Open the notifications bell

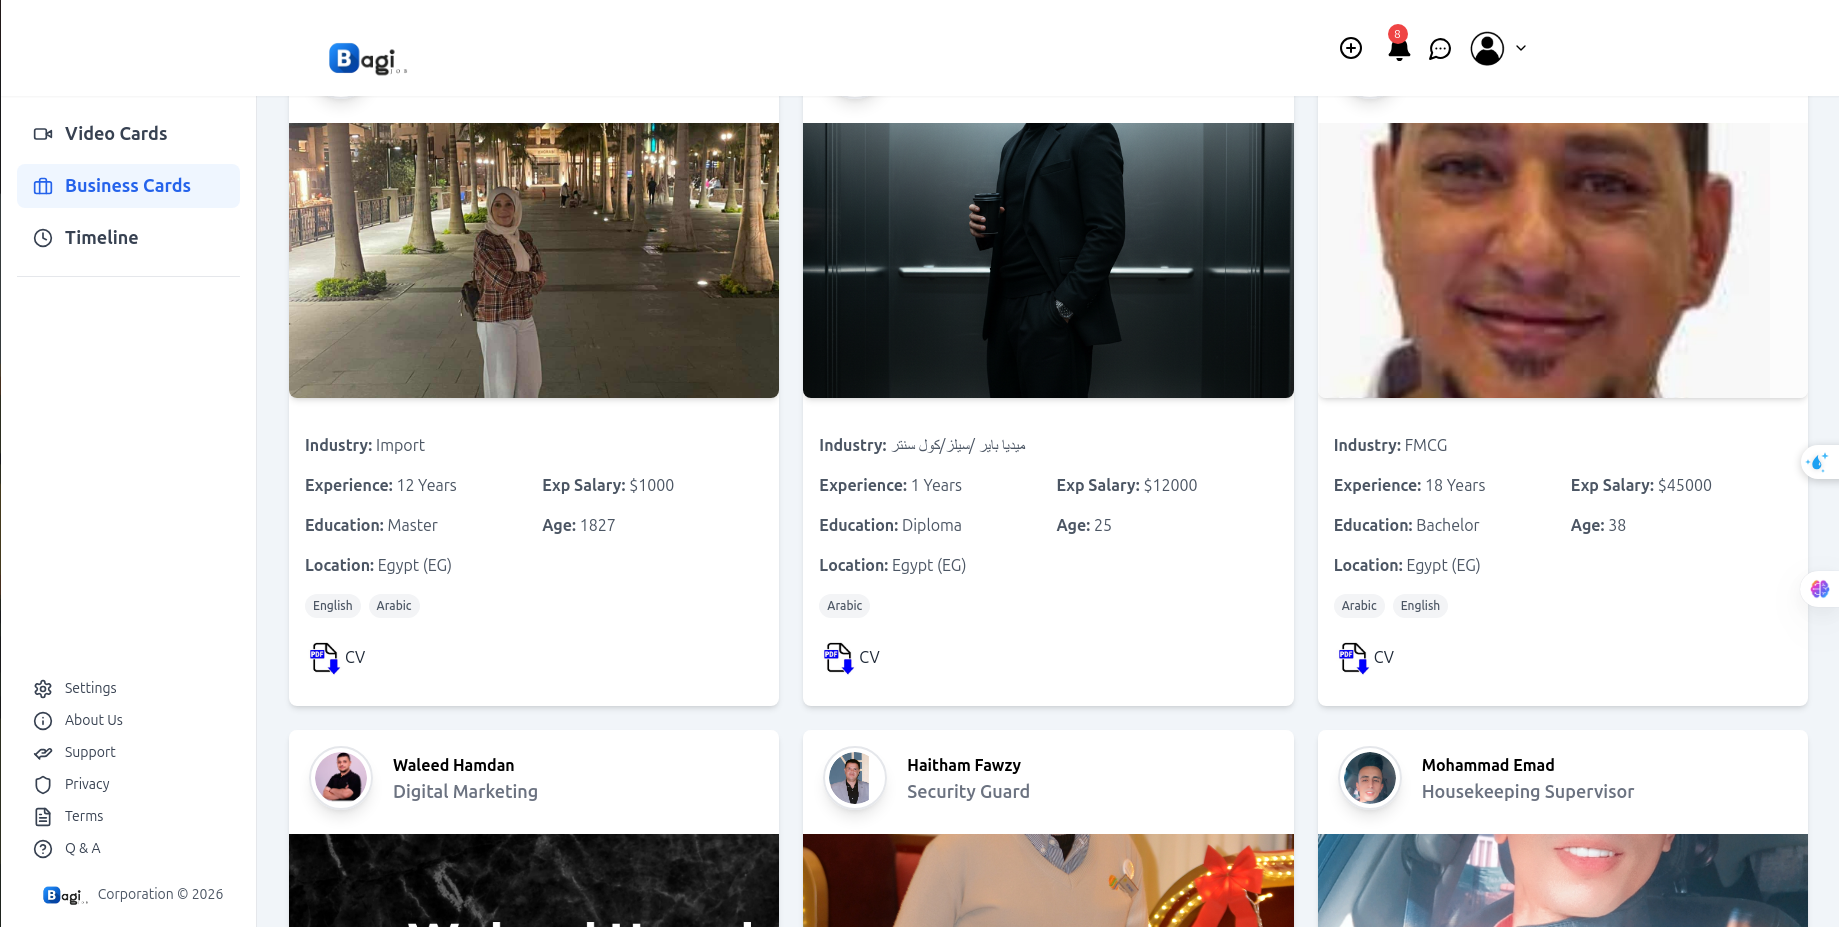[1399, 48]
